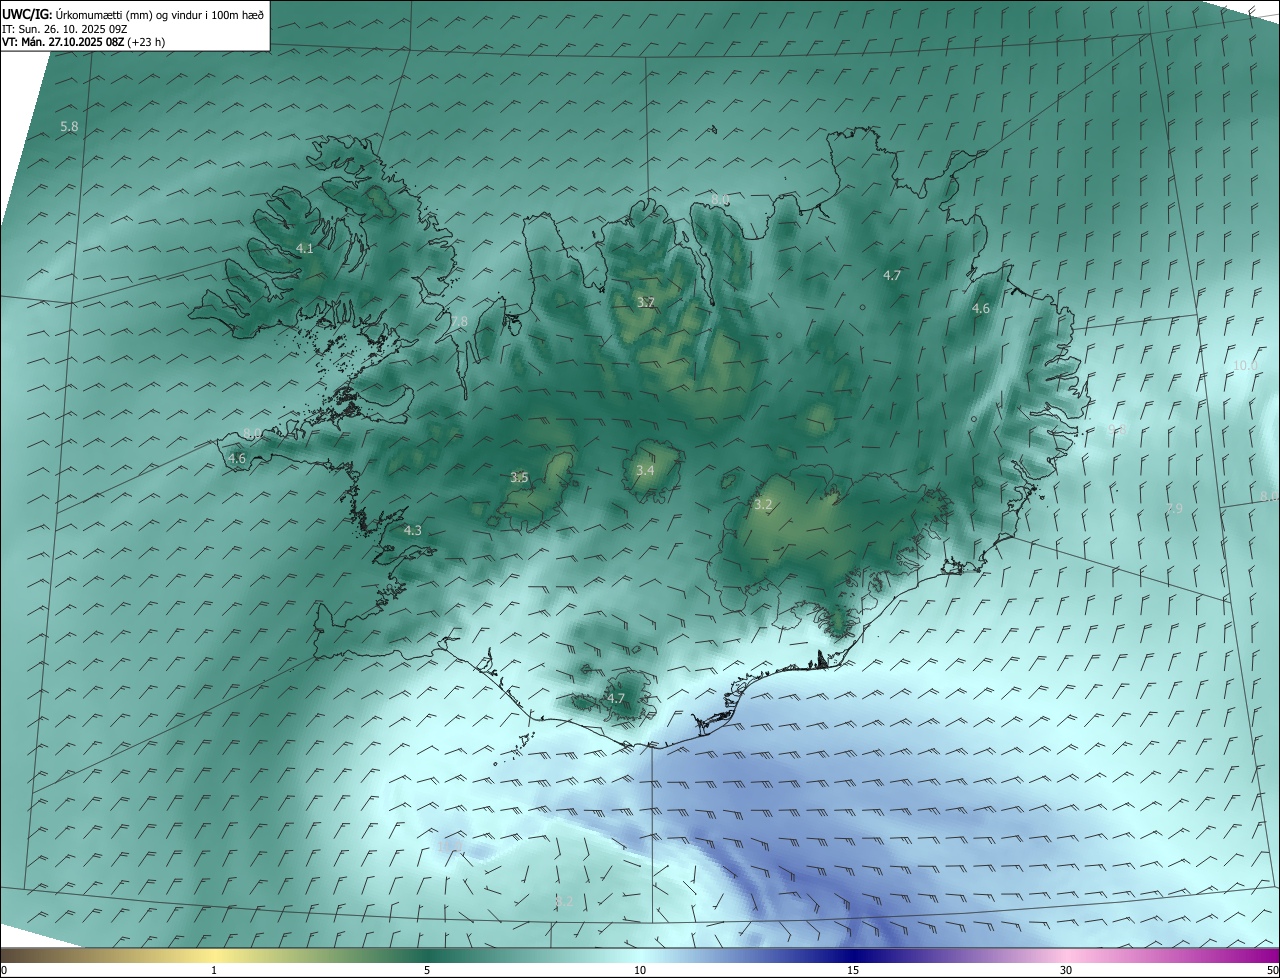1280x978 pixels.
Task: Click the 15 tick on the colour scale
Action: pyautogui.click(x=853, y=971)
